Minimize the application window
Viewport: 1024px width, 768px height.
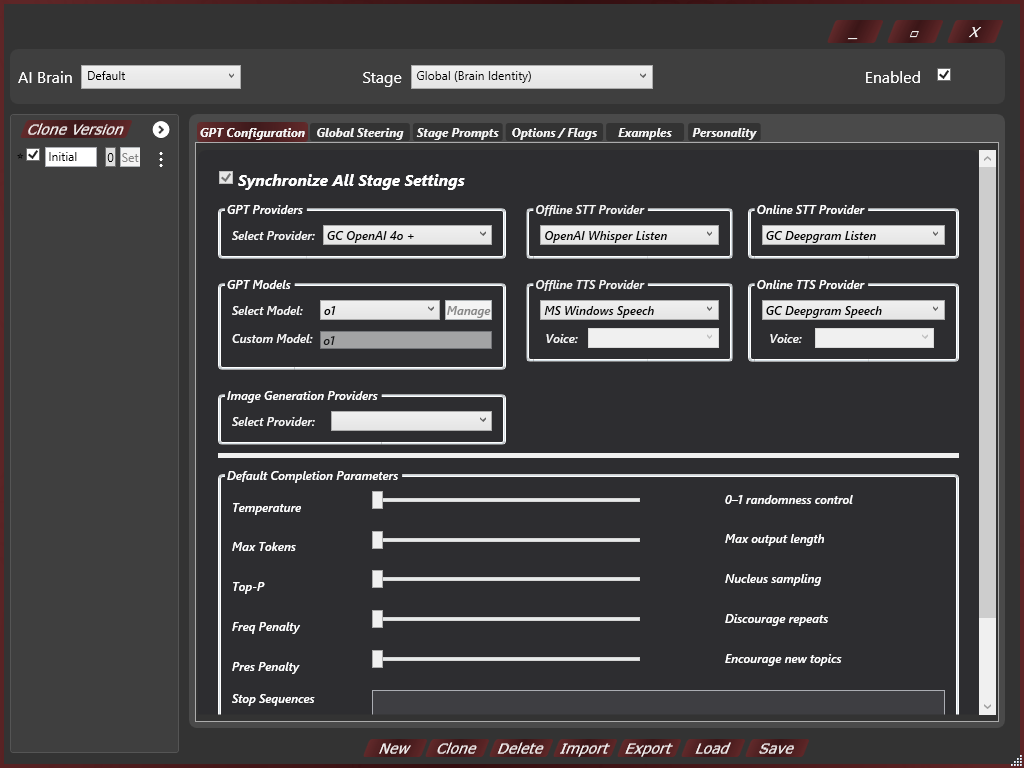pos(853,33)
